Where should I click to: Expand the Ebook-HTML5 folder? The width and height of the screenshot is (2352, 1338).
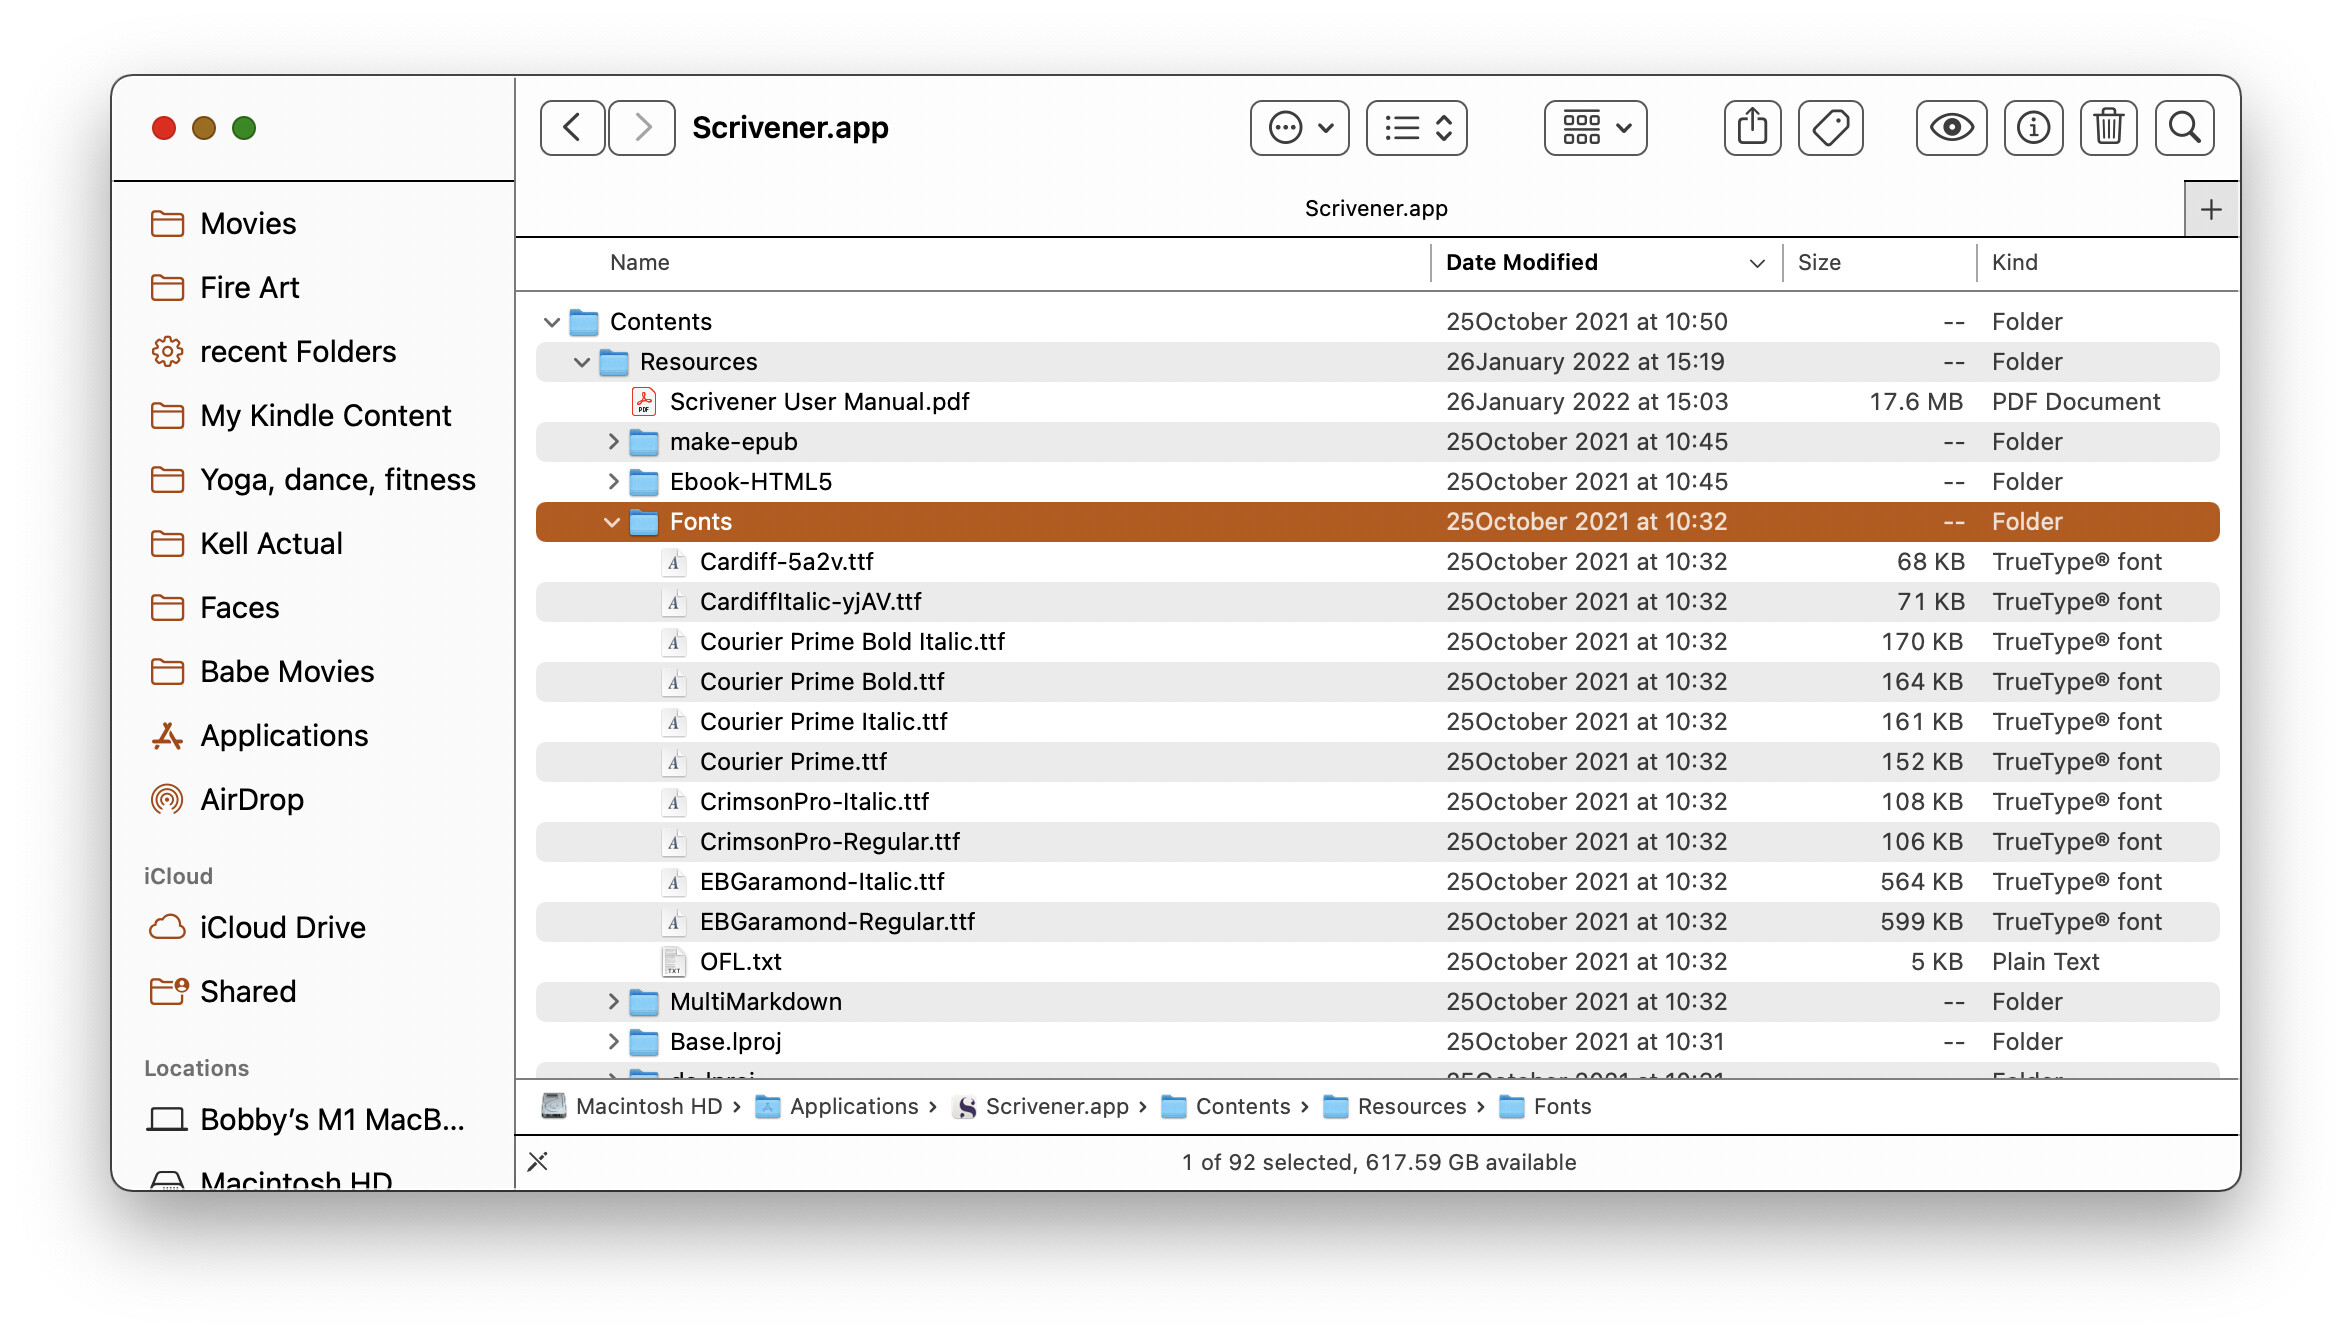pyautogui.click(x=613, y=482)
